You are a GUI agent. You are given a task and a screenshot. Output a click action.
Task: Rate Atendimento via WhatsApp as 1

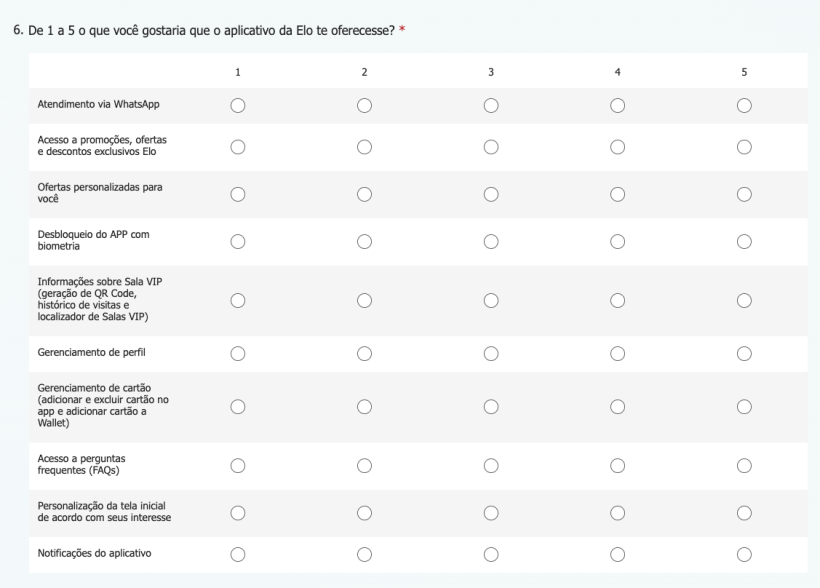click(x=237, y=105)
